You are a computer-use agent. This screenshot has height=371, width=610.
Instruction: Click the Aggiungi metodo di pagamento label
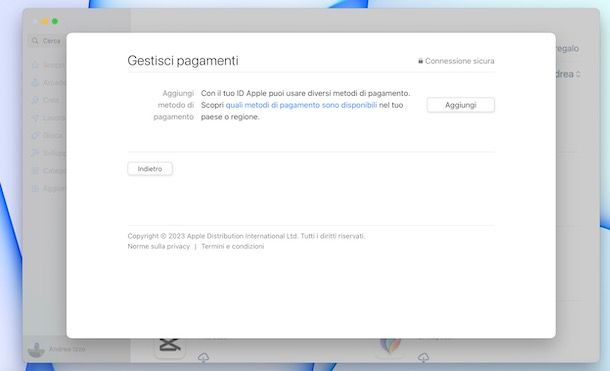174,105
